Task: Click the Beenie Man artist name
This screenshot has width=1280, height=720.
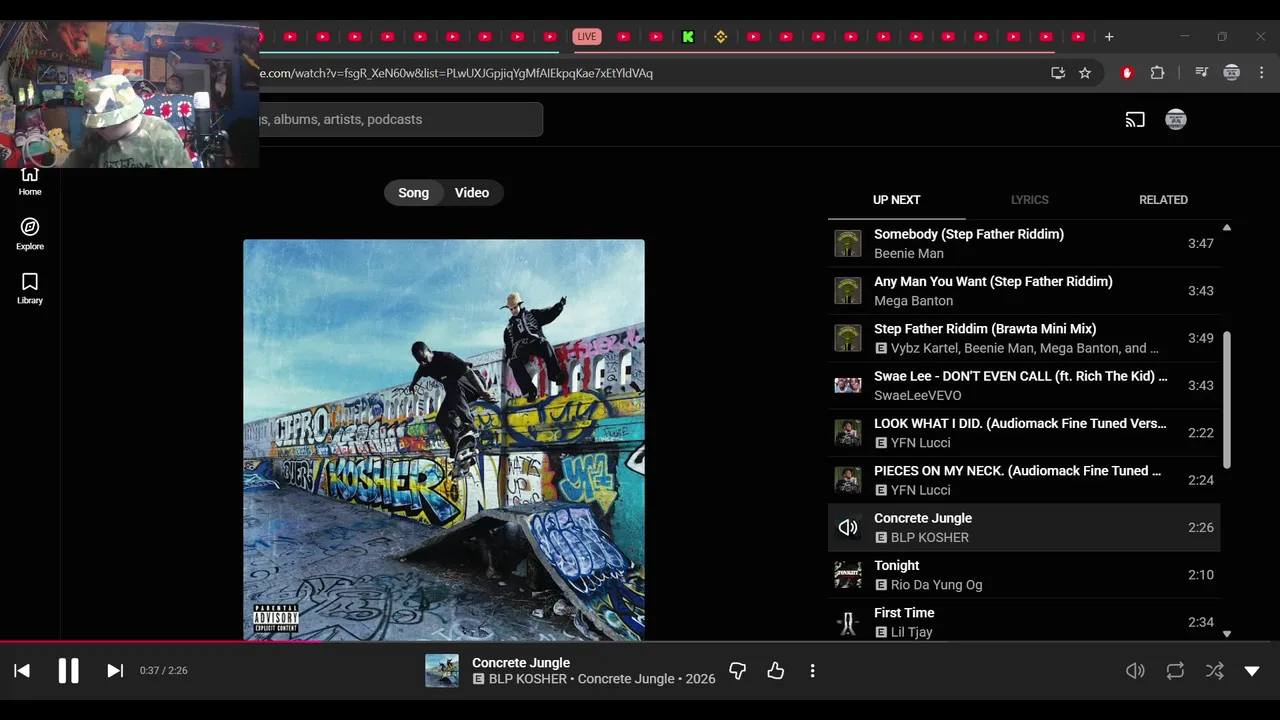Action: 909,253
